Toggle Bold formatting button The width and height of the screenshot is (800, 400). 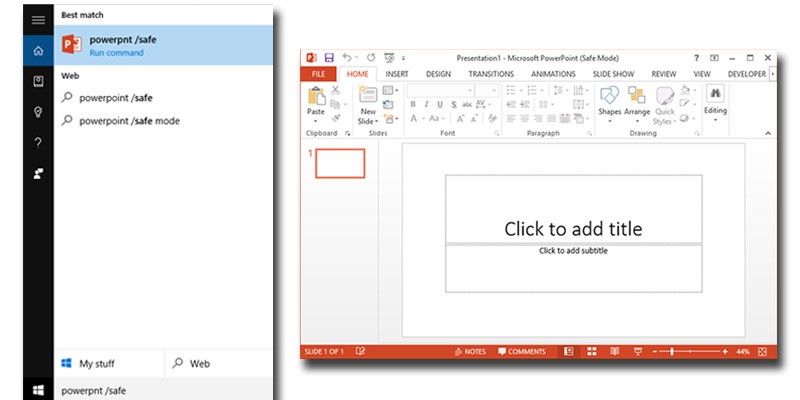coord(413,105)
